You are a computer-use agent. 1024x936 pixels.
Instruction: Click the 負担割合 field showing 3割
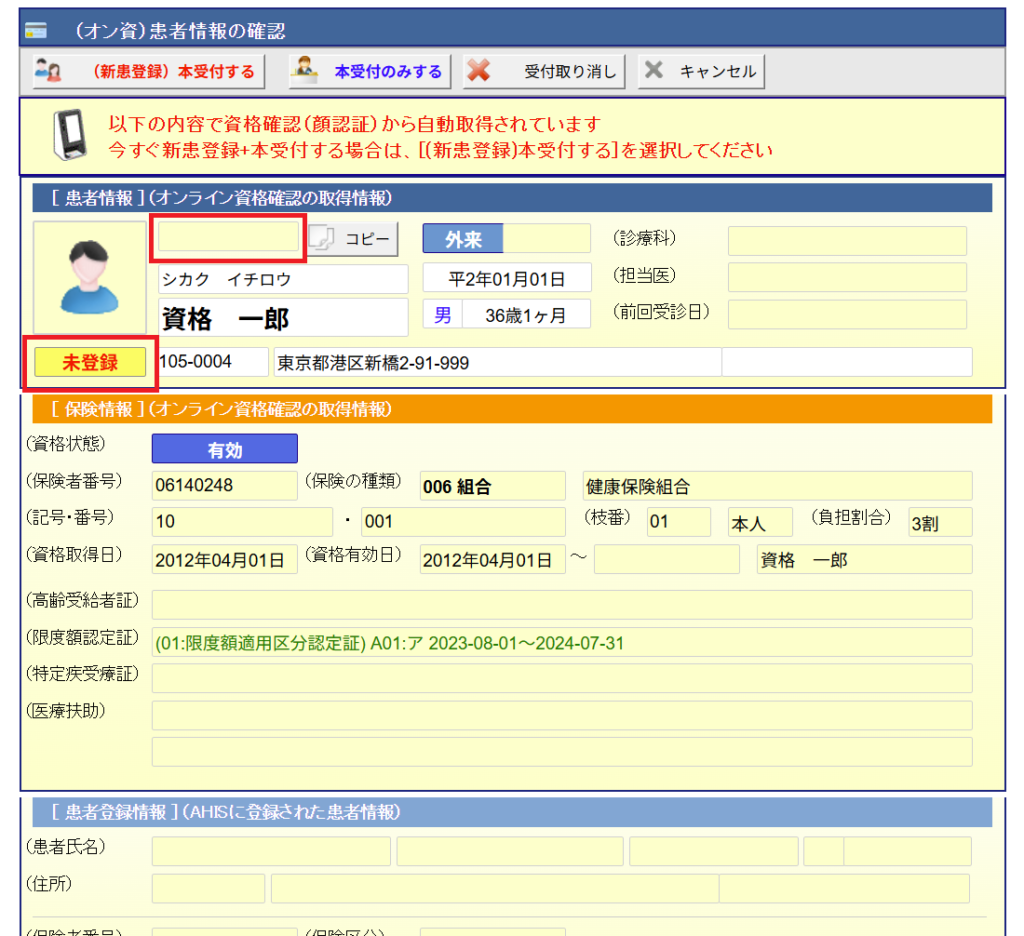coord(938,523)
